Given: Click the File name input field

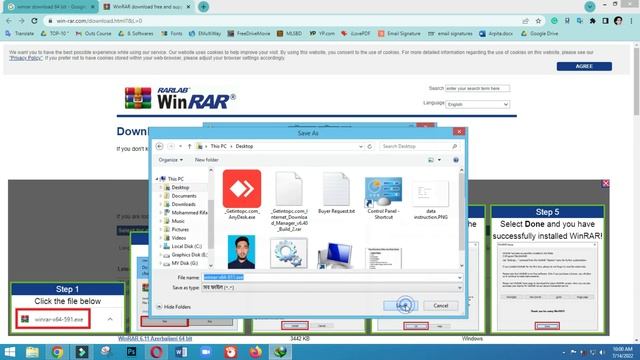Looking at the screenshot, I should coord(329,277).
